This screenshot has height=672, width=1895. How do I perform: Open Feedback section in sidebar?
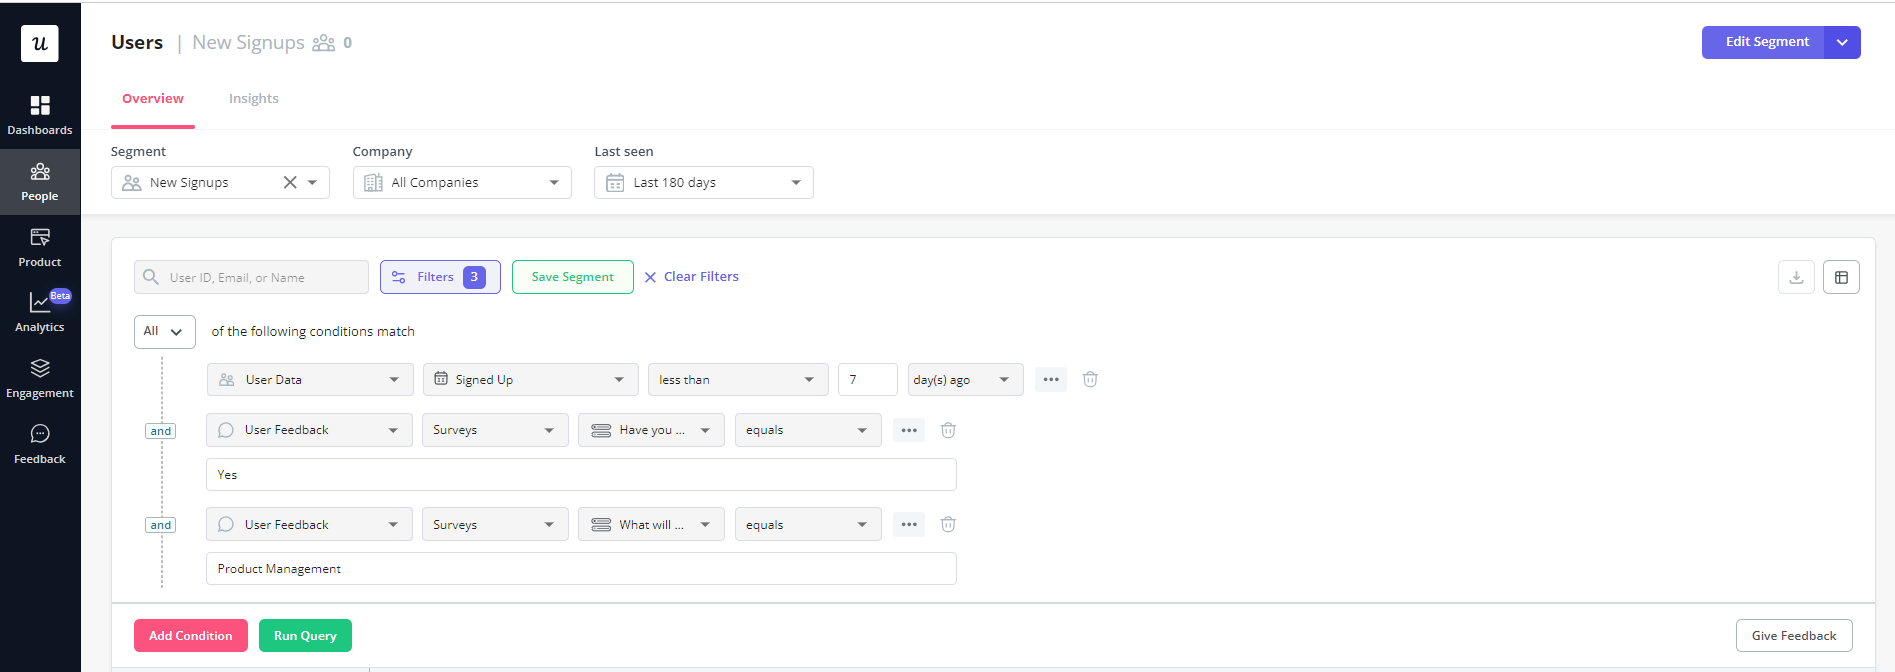(x=40, y=444)
